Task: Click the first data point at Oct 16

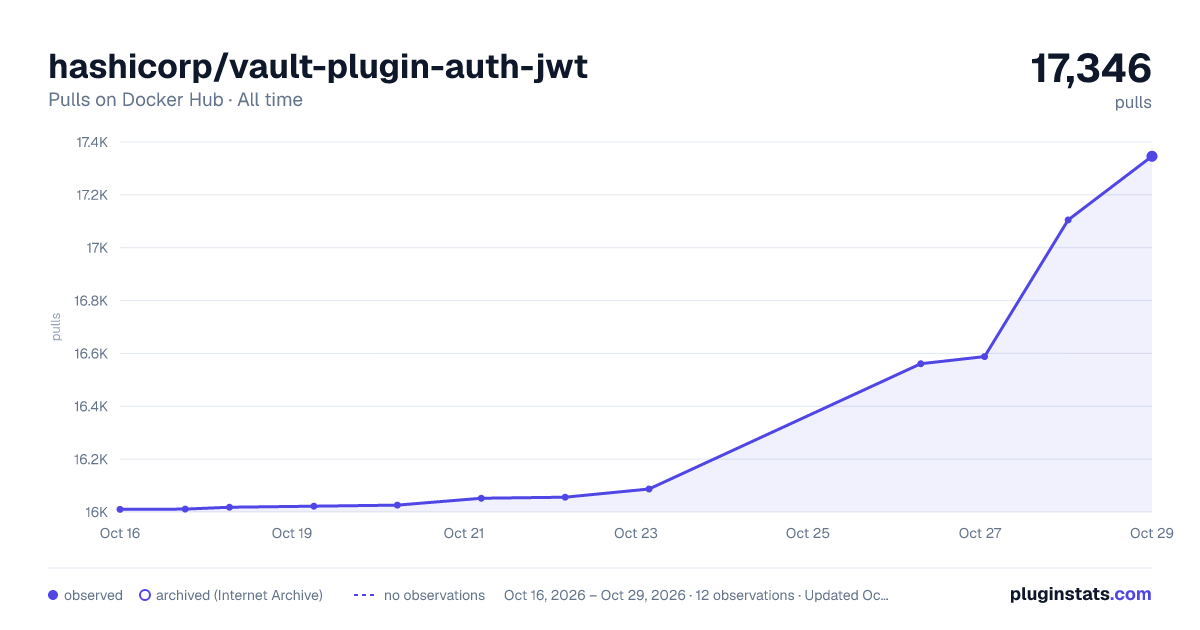Action: [120, 509]
